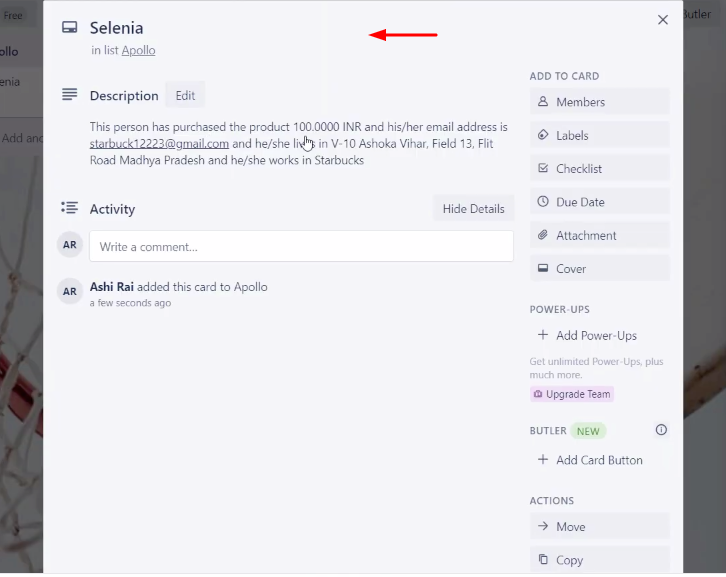Add a Checklist to the card
Screen dimensions: 726x577
pyautogui.click(x=600, y=169)
